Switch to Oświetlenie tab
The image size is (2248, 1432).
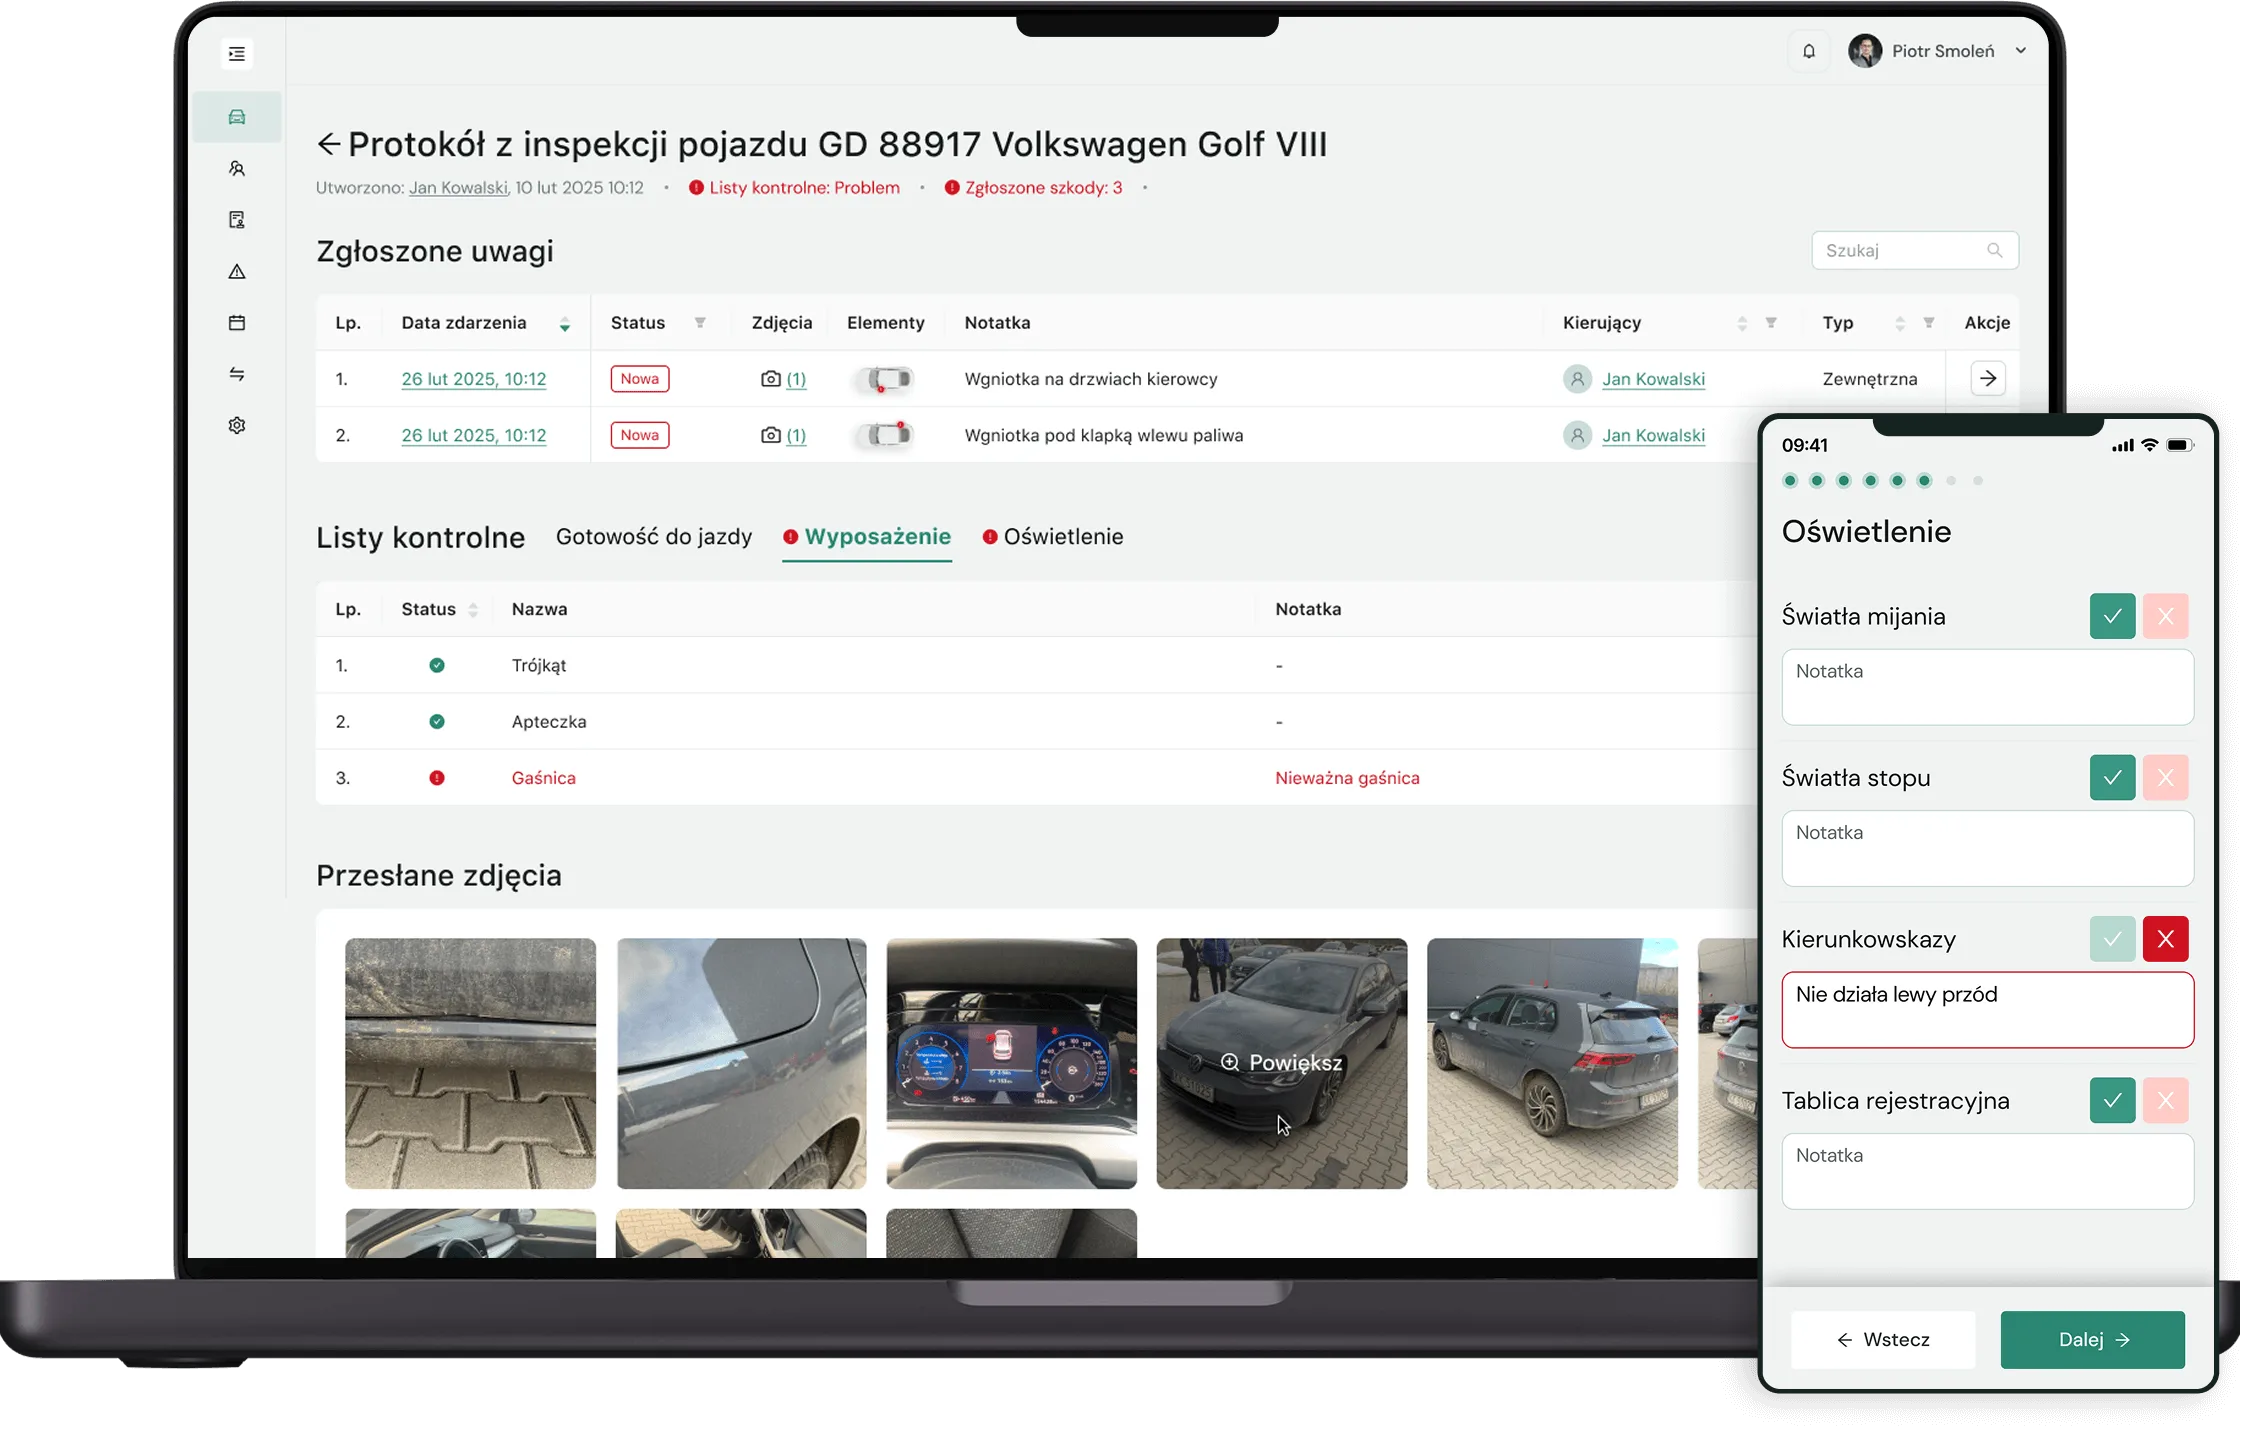click(1053, 537)
